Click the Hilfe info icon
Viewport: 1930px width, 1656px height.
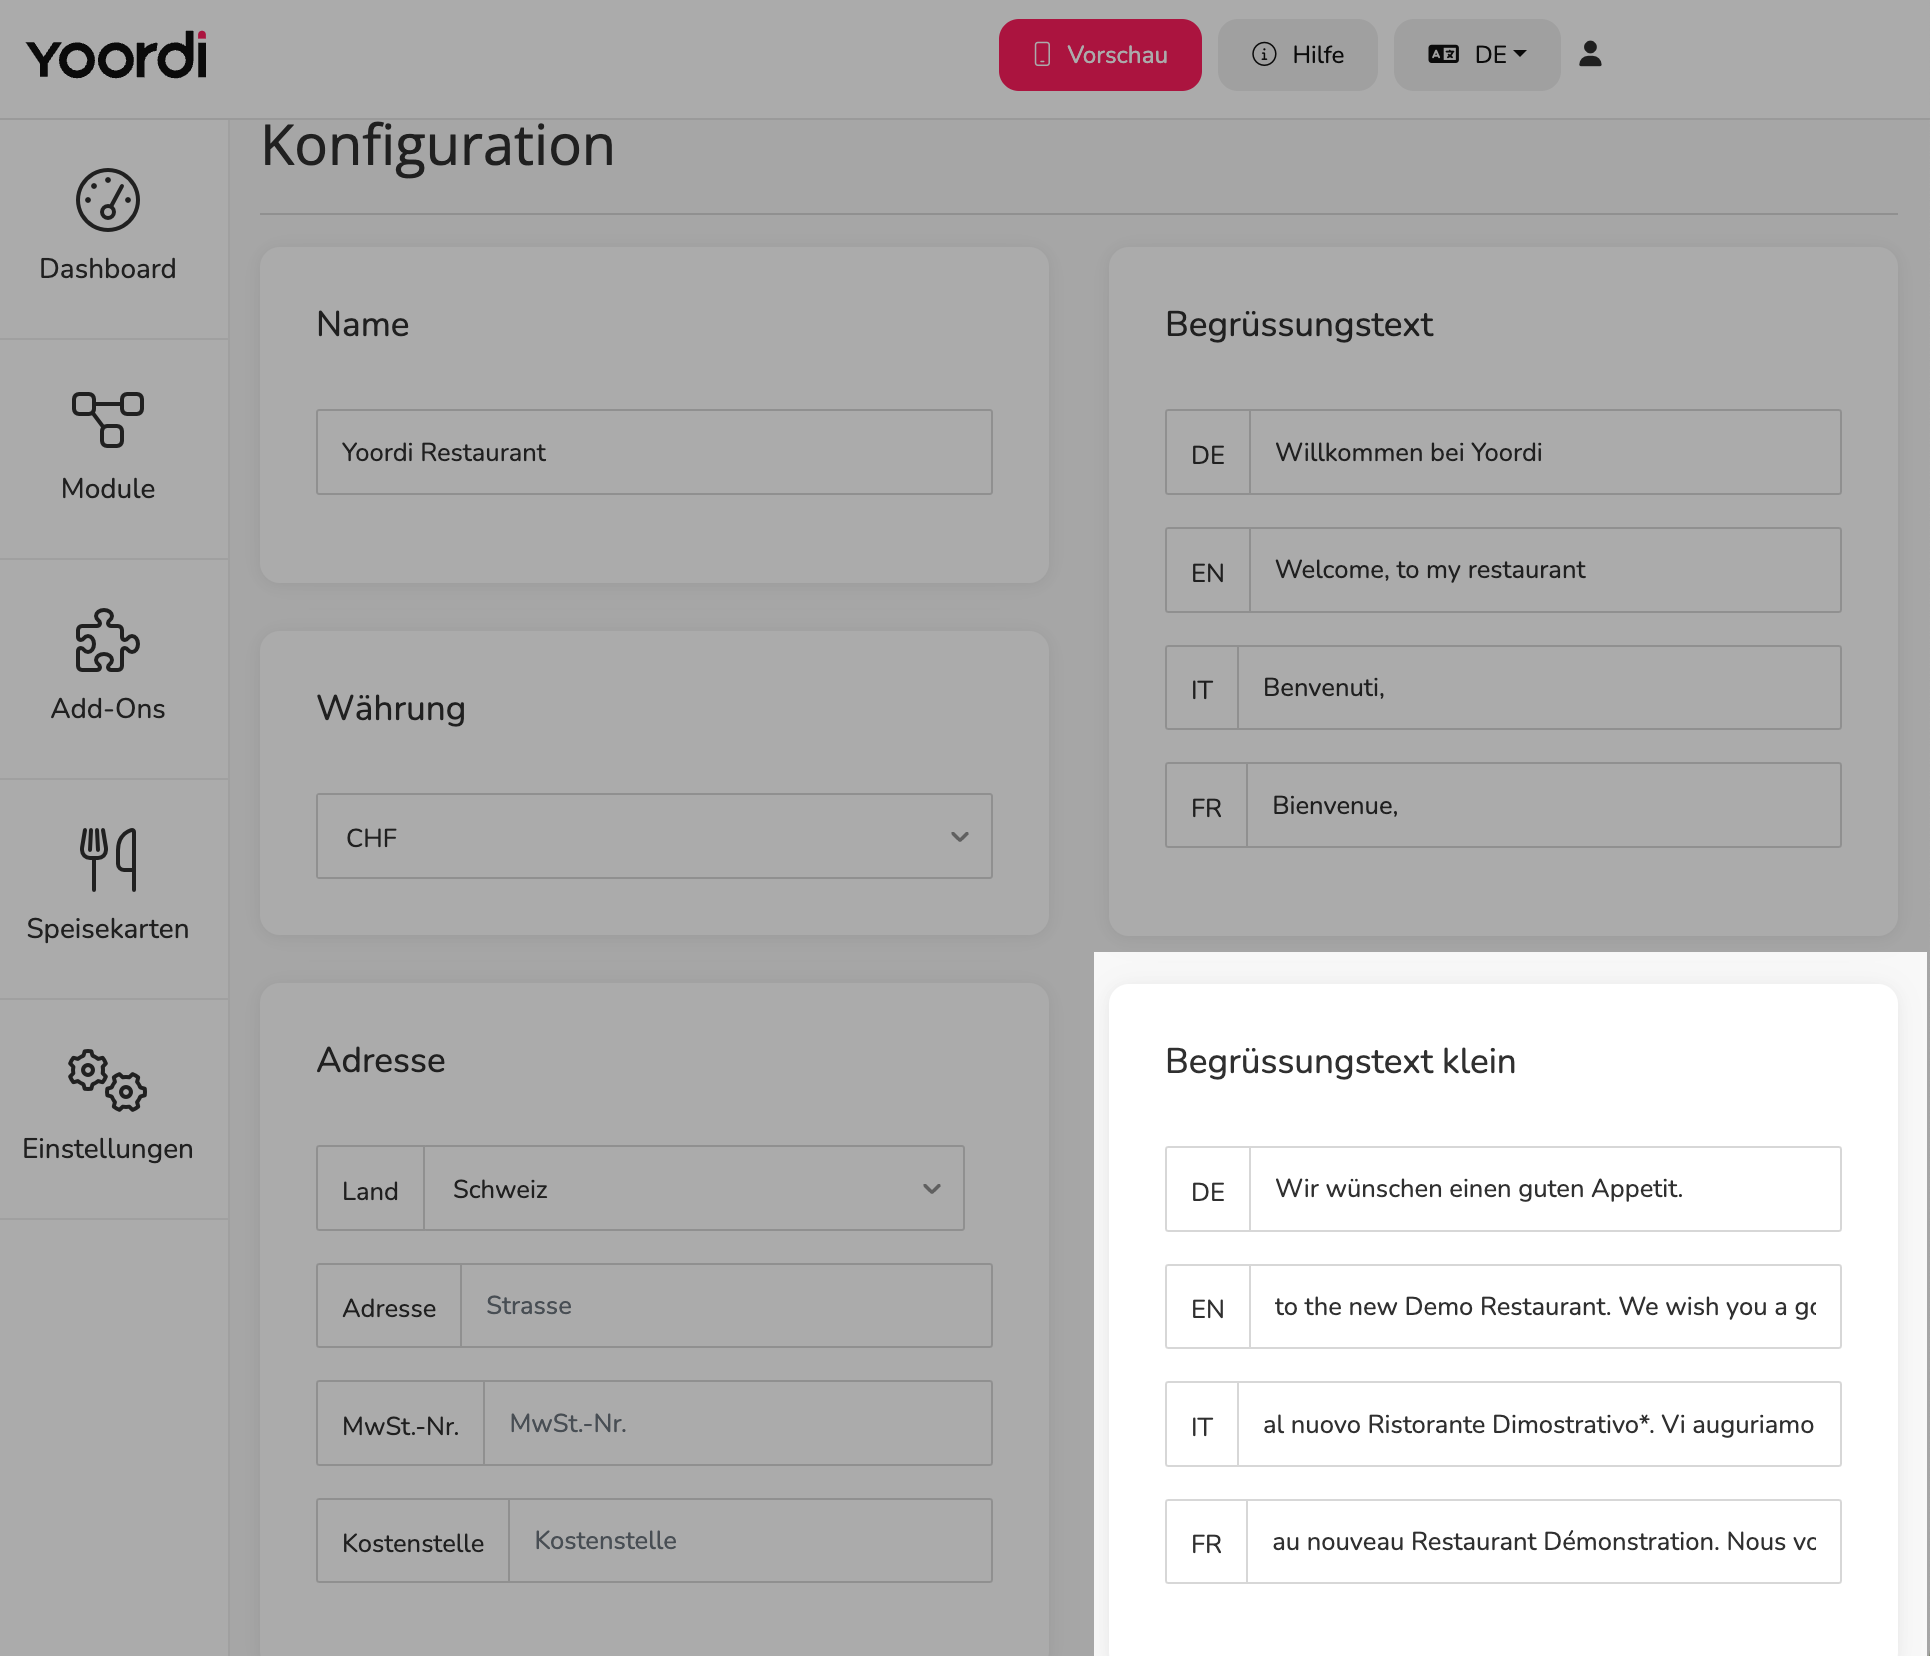1264,54
